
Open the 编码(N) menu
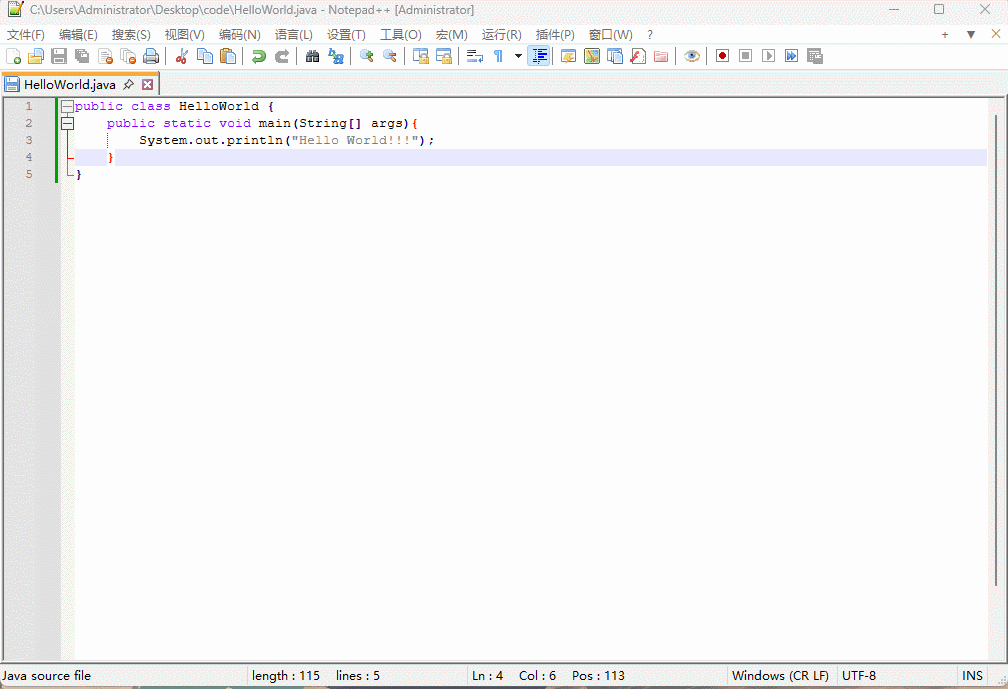(x=239, y=34)
